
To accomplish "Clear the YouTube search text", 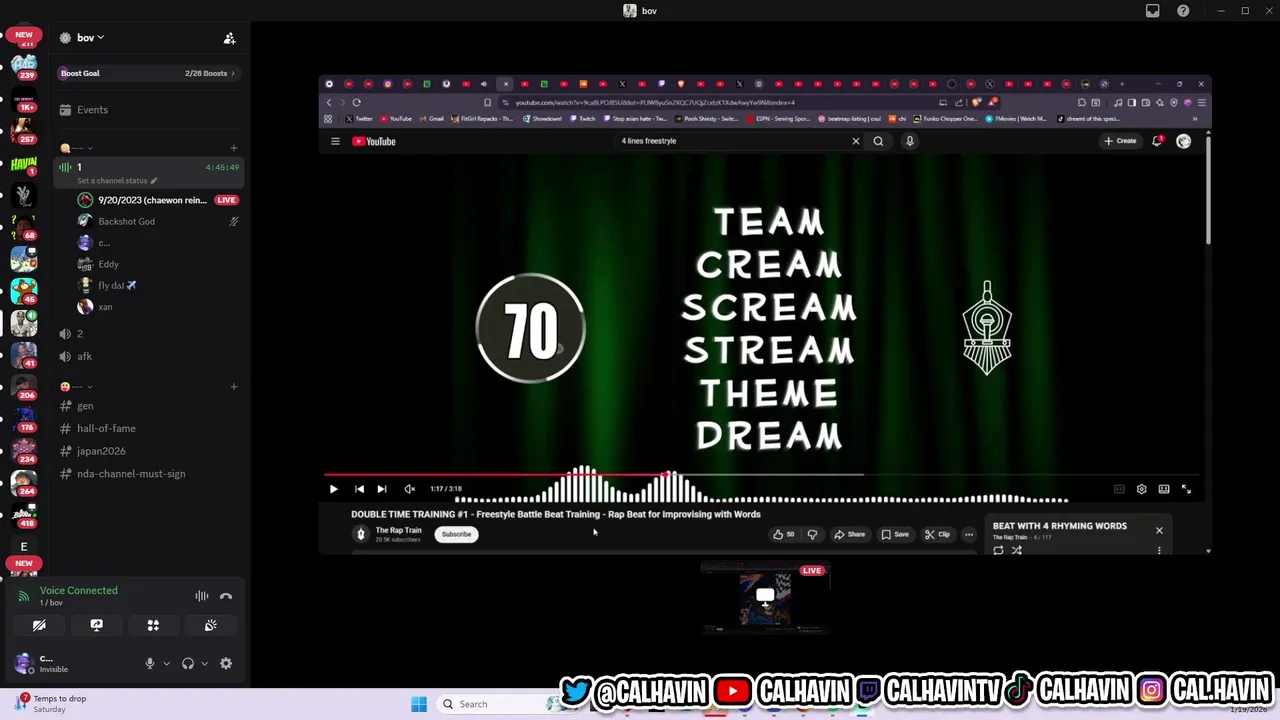I will pyautogui.click(x=856, y=141).
